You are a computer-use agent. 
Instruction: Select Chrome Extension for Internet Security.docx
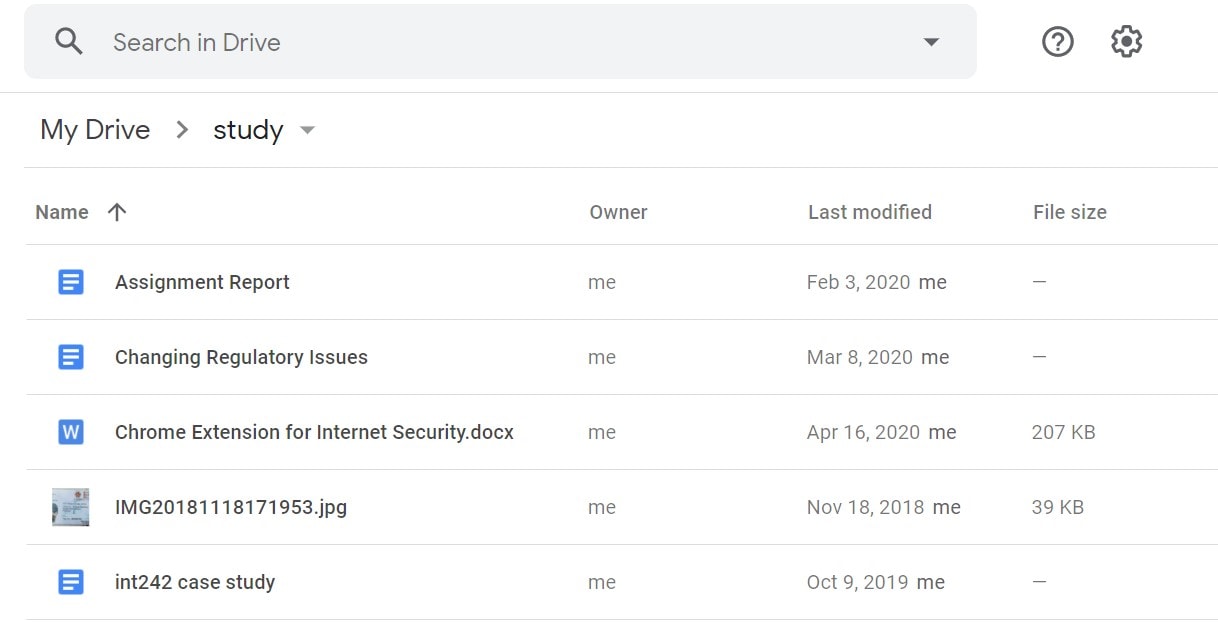pos(314,432)
